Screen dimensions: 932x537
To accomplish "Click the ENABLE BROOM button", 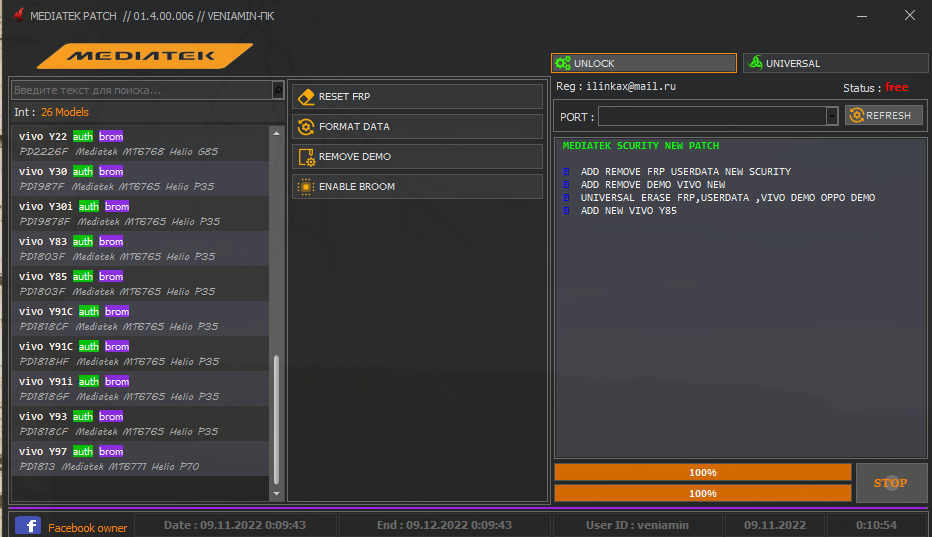I will click(417, 187).
